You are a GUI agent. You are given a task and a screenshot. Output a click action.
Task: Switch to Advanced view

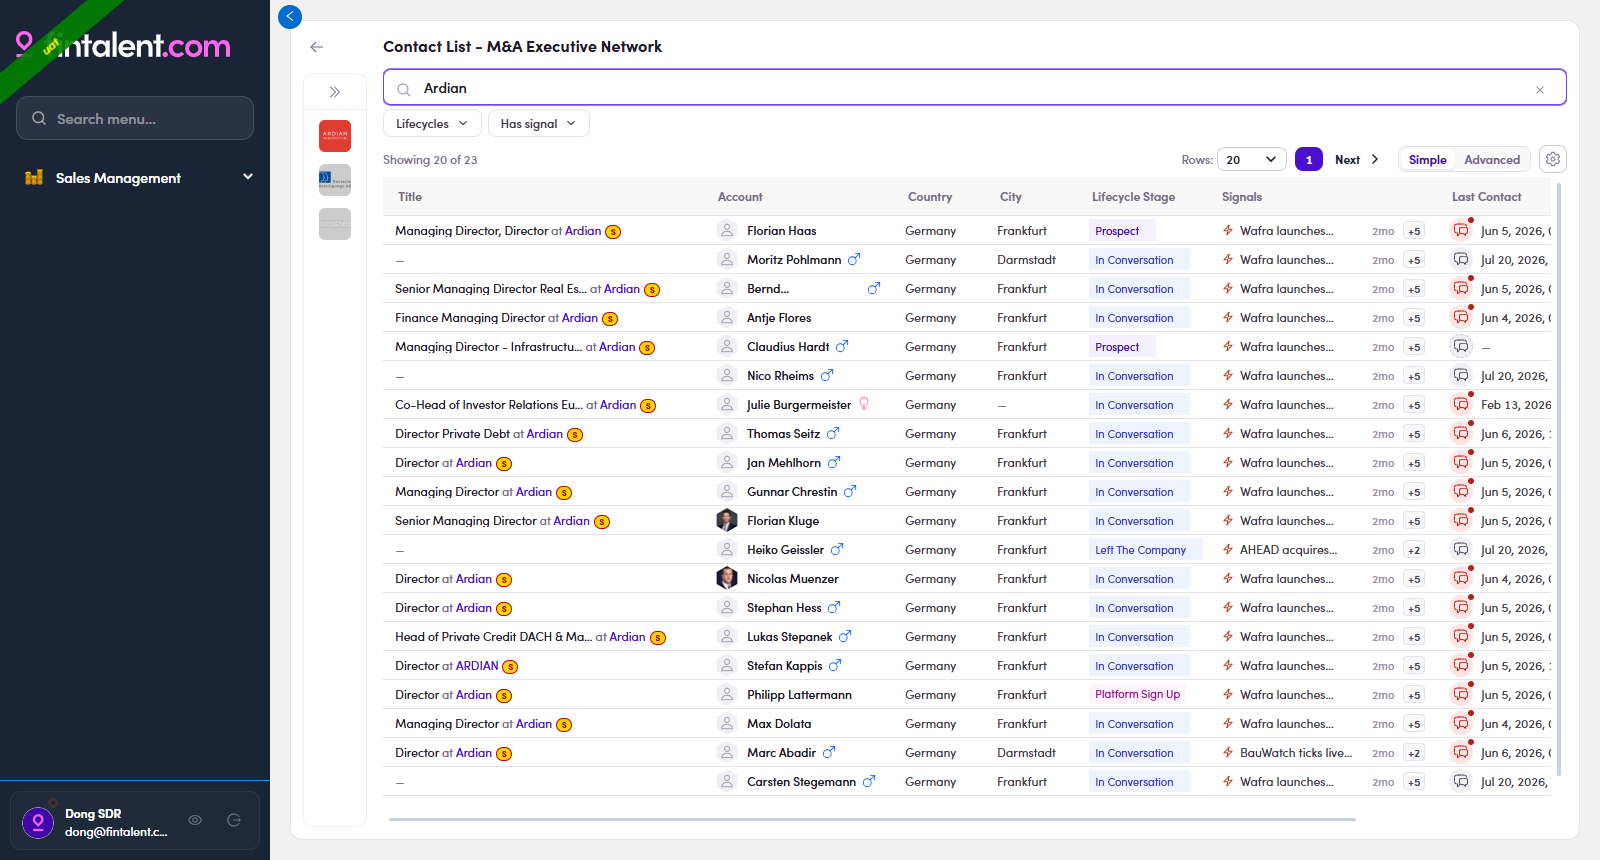[1492, 160]
